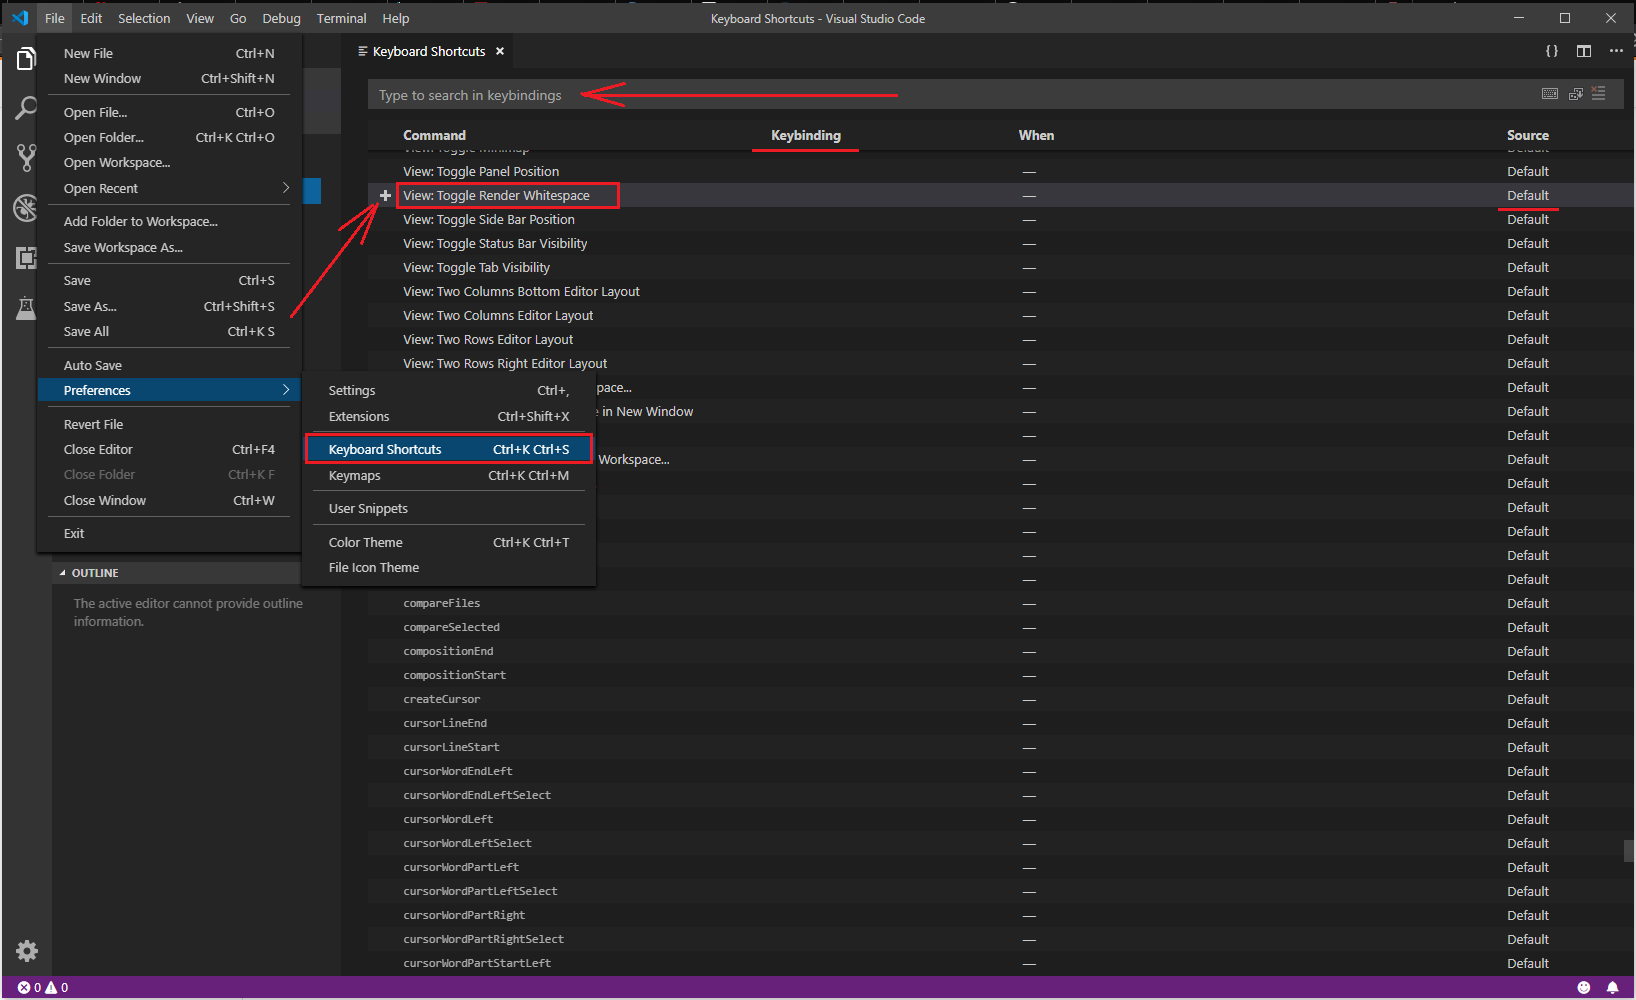Click the VS Code logo in the title bar
Screen dimensions: 1636x1000
20,18
